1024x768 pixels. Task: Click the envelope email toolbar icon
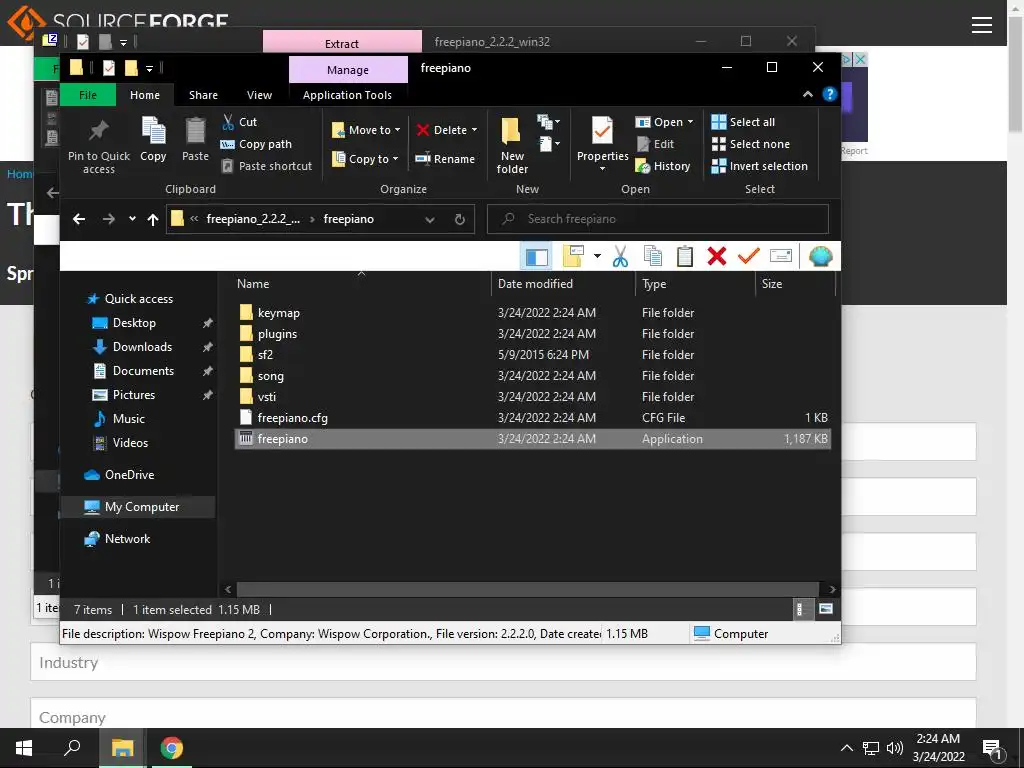(780, 257)
